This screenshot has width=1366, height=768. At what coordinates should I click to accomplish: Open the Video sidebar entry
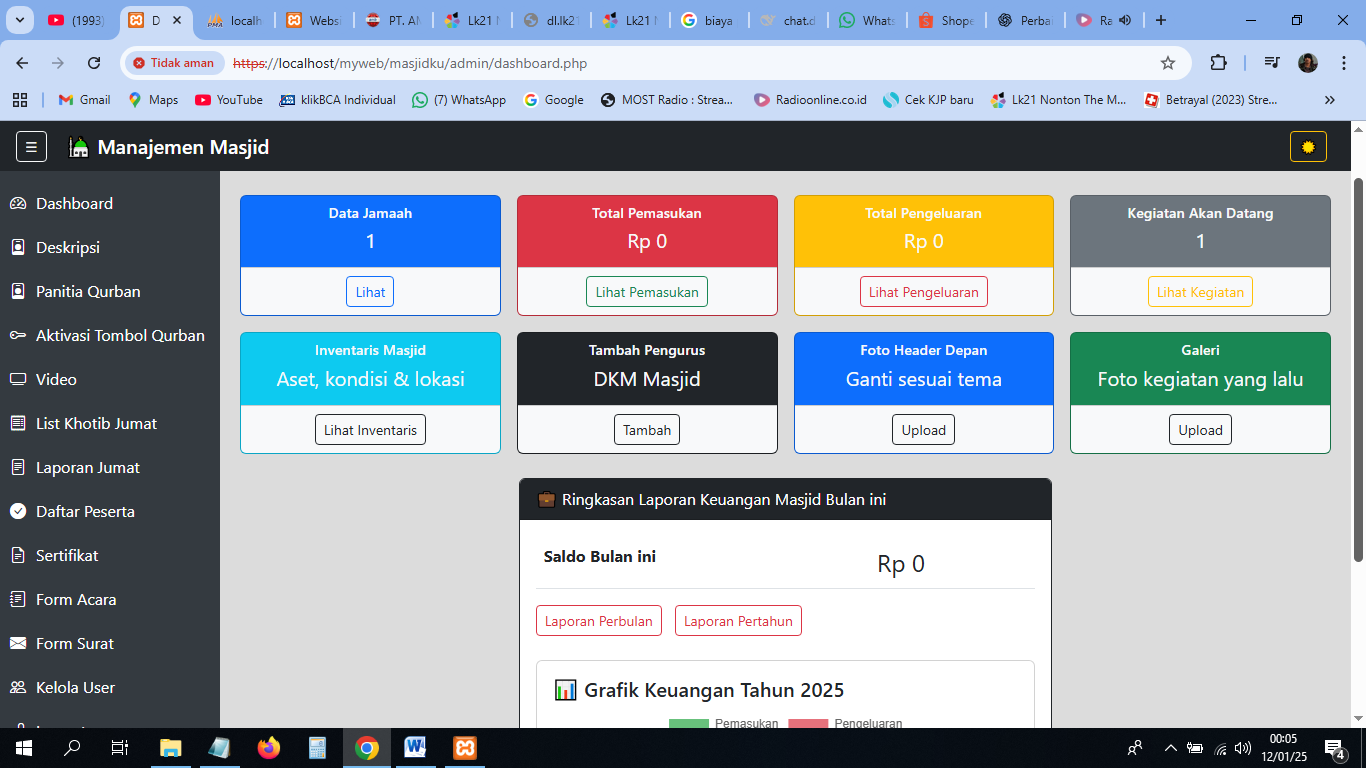click(x=56, y=379)
